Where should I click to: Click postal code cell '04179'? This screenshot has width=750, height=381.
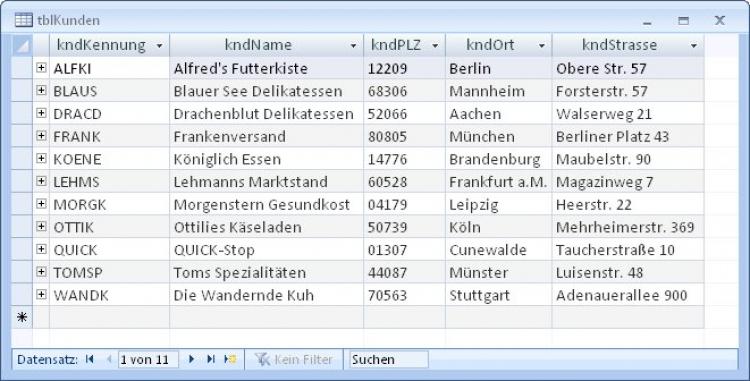tap(404, 204)
